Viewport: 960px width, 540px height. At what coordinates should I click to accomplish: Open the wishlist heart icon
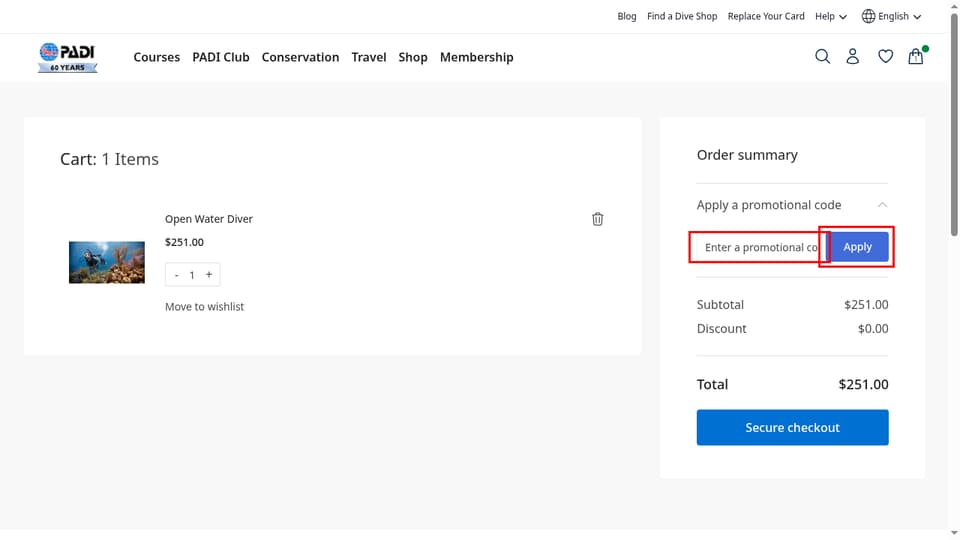coord(885,56)
